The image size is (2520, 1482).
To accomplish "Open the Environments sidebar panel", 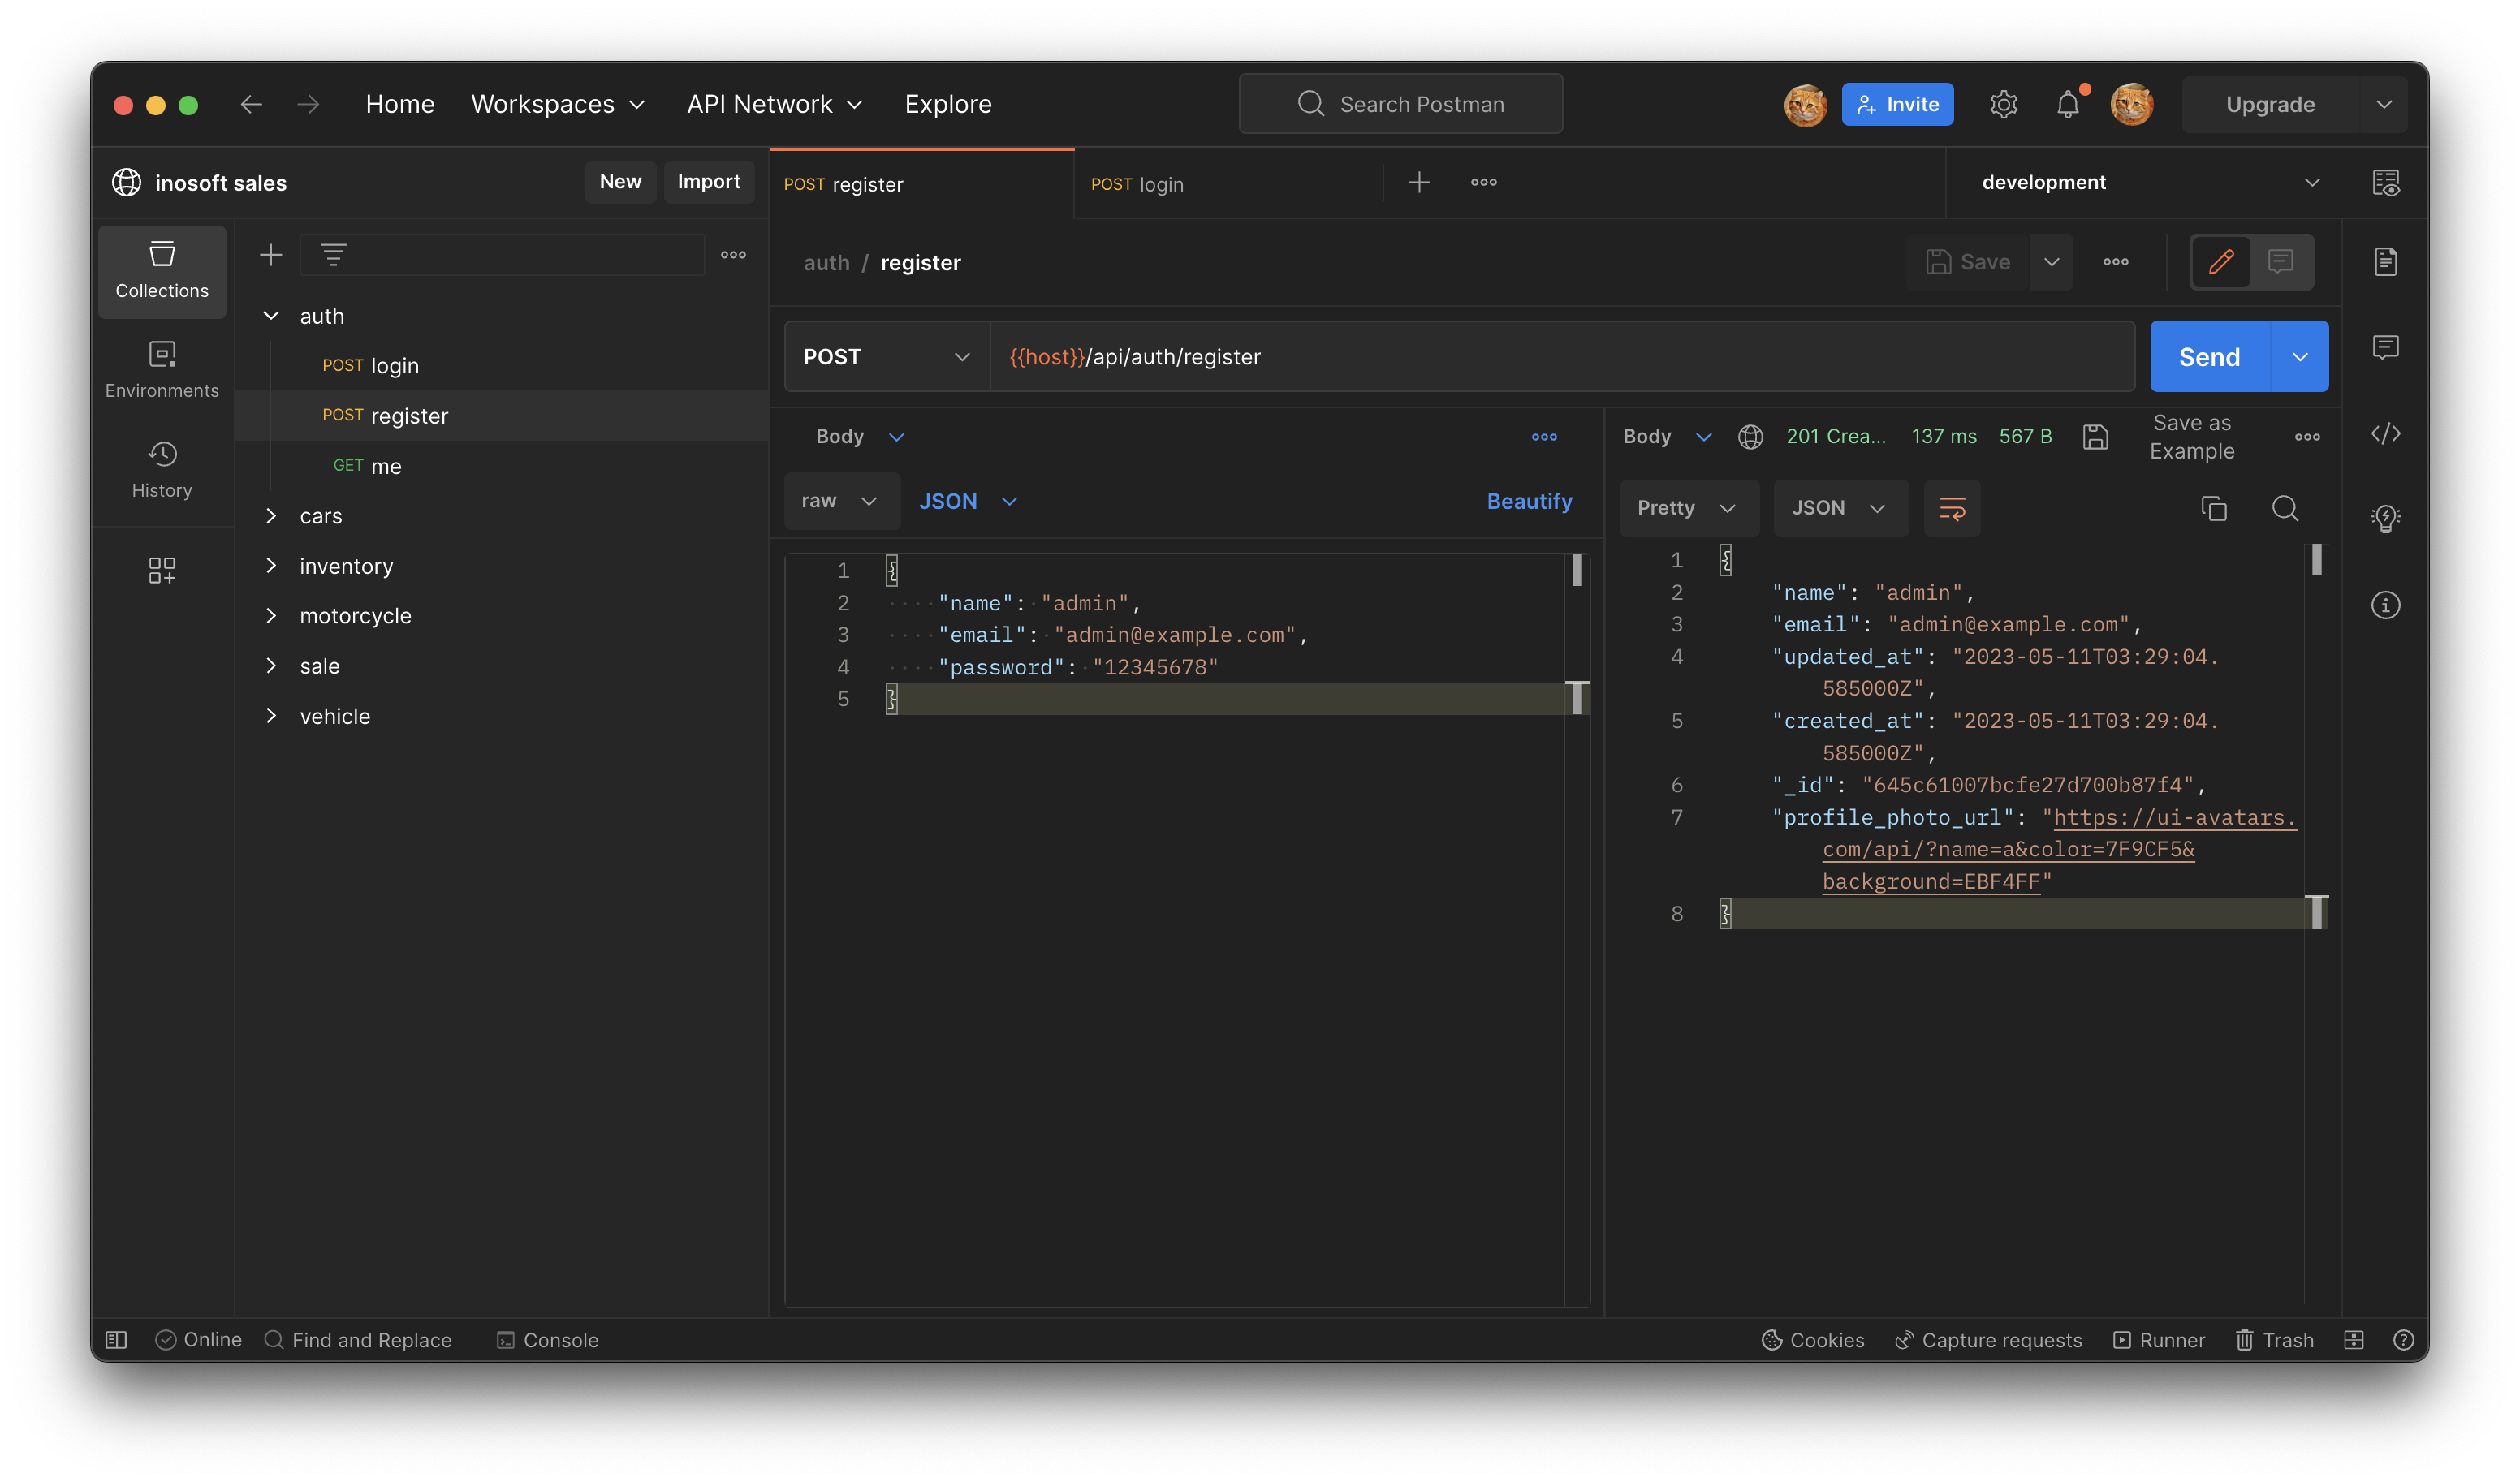I will (x=162, y=370).
